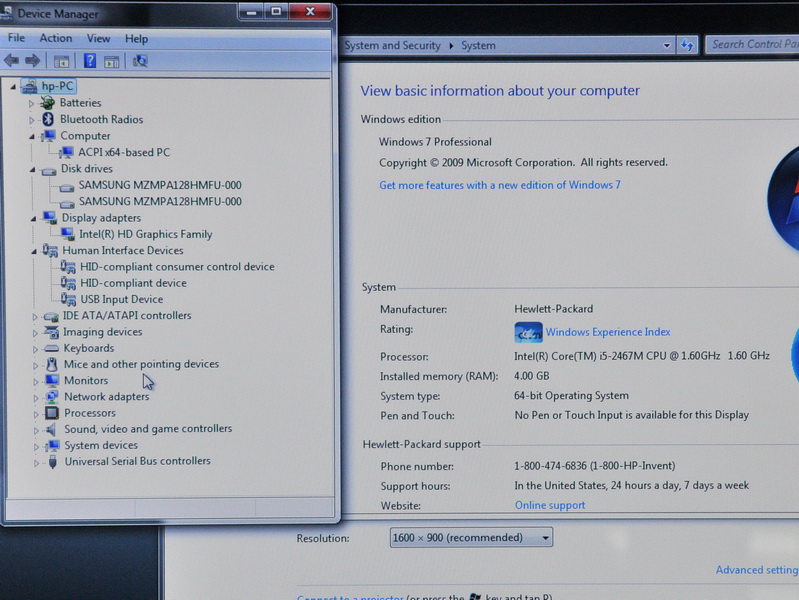Expand the System devices category
The image size is (799, 600).
36,447
